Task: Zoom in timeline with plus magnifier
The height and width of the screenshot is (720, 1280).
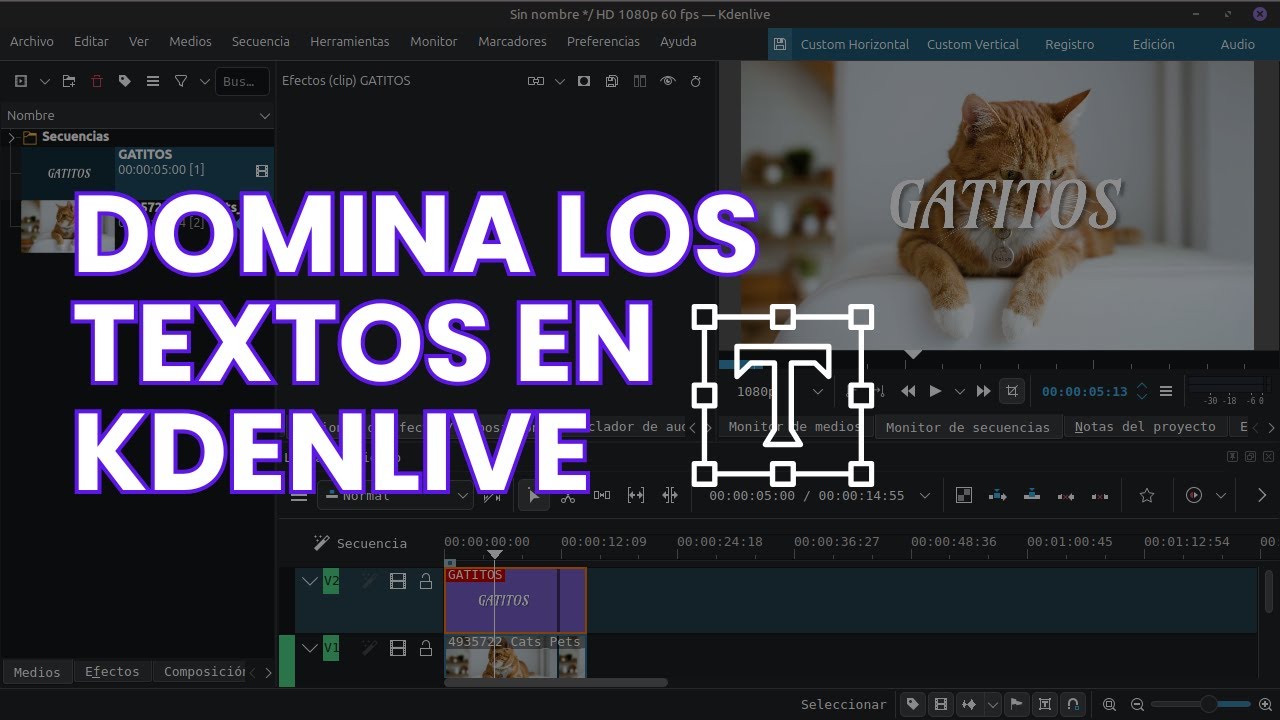Action: point(1265,705)
